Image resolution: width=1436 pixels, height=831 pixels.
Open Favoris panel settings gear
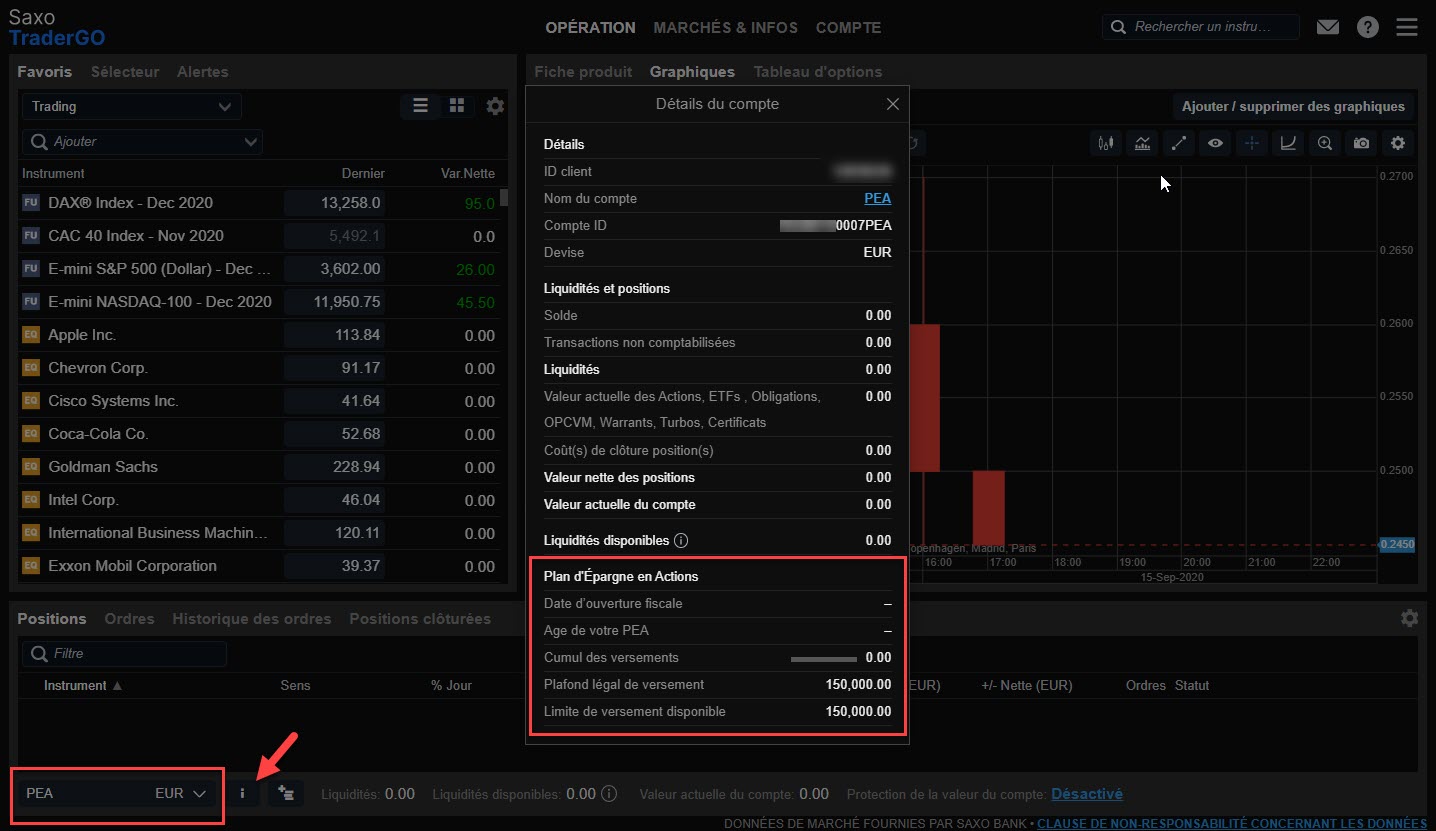(x=495, y=106)
